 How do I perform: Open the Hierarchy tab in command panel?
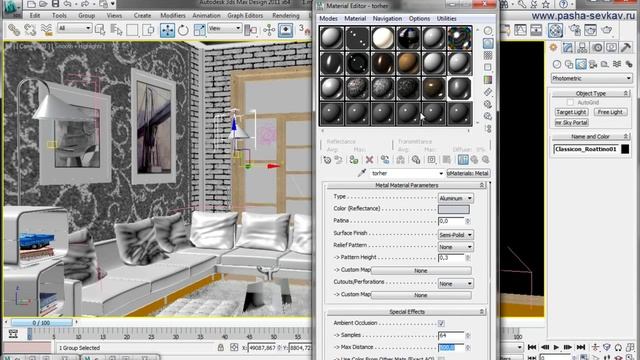pos(582,47)
